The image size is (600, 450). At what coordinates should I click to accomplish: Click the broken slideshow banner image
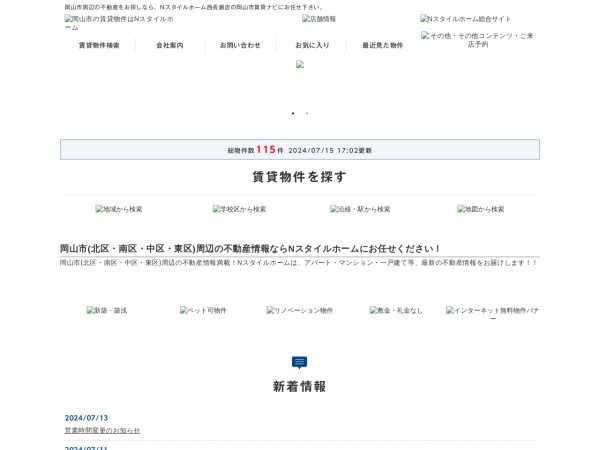coord(300,64)
